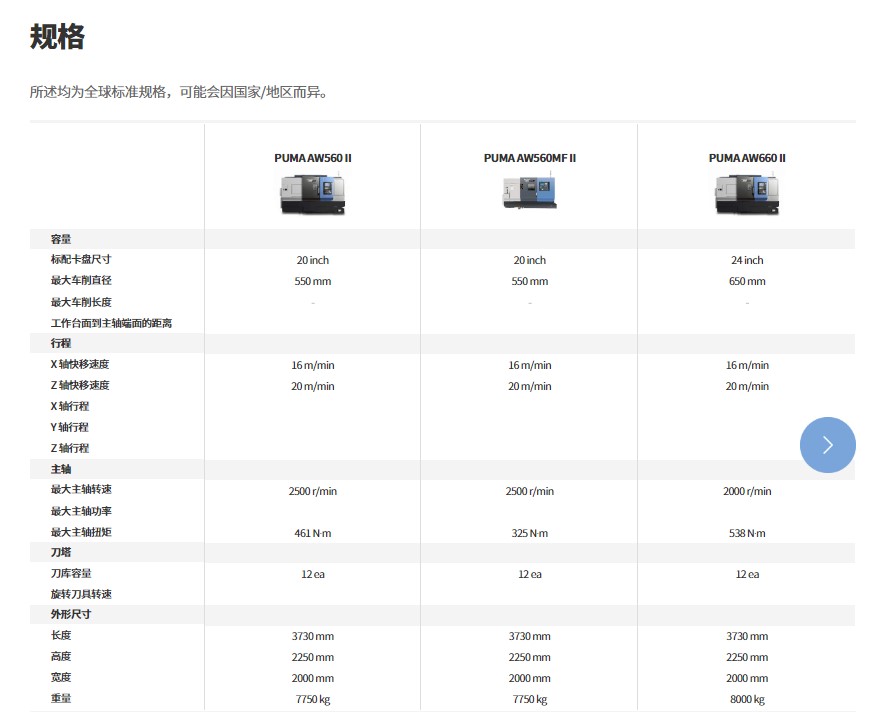Select the 主轴 section header row

(x=442, y=469)
